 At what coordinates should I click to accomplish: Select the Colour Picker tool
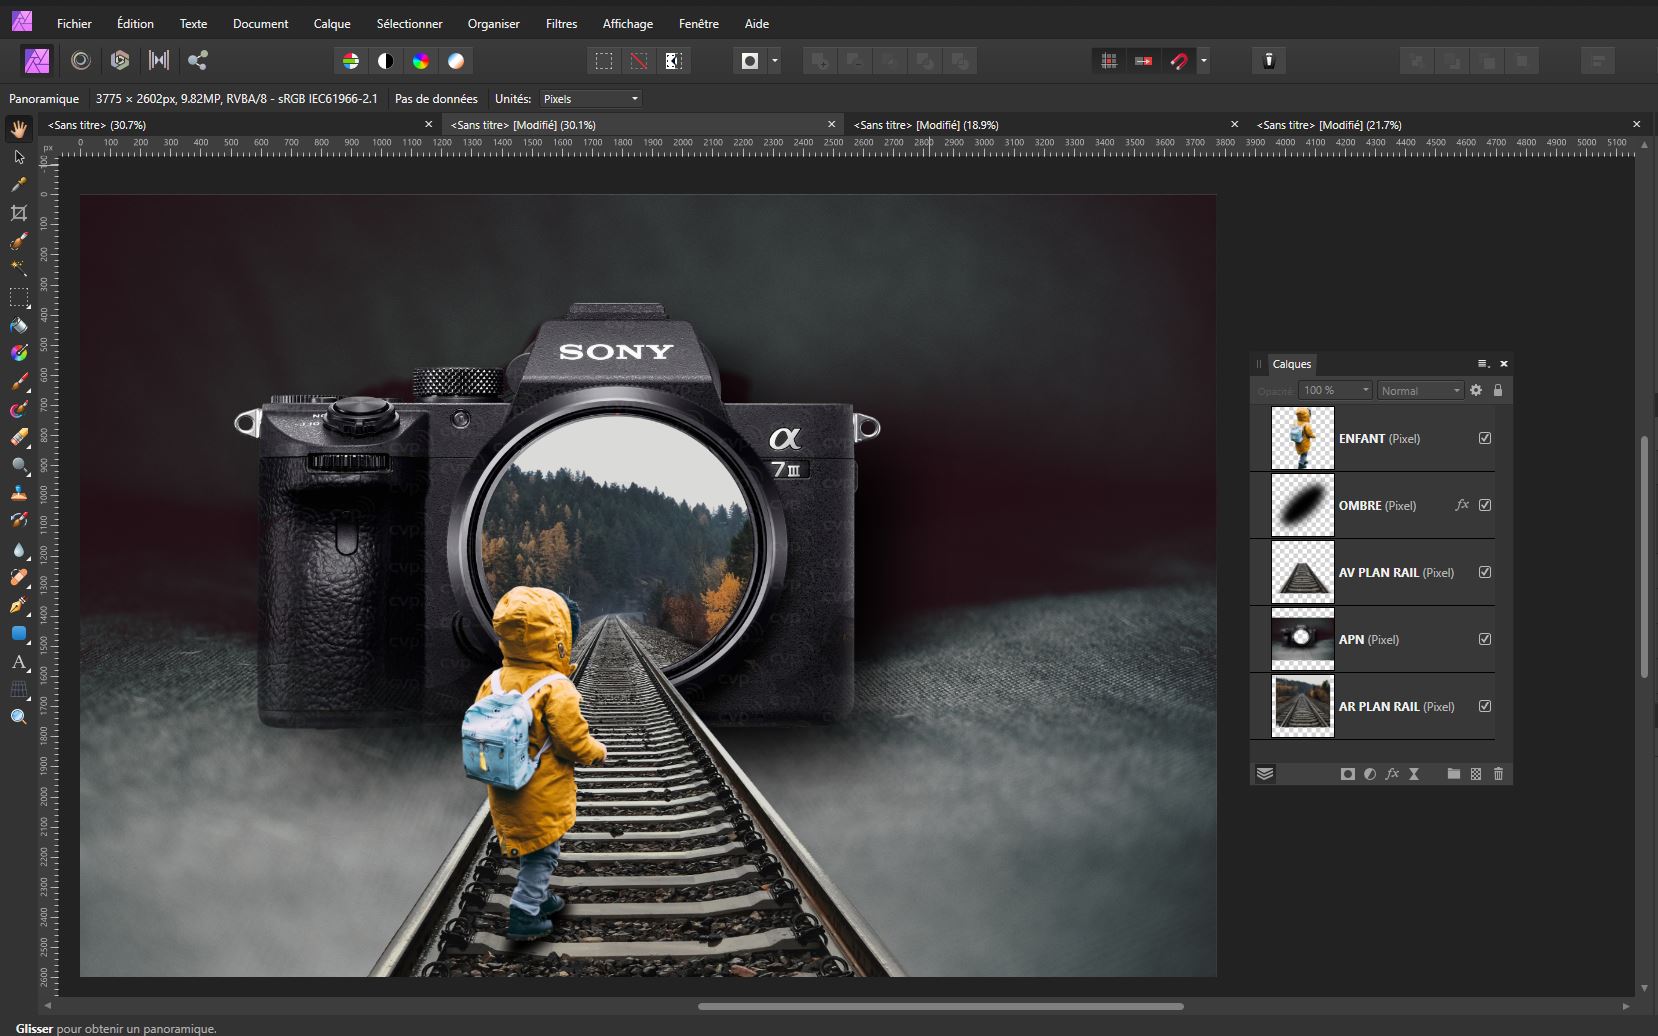coord(19,185)
